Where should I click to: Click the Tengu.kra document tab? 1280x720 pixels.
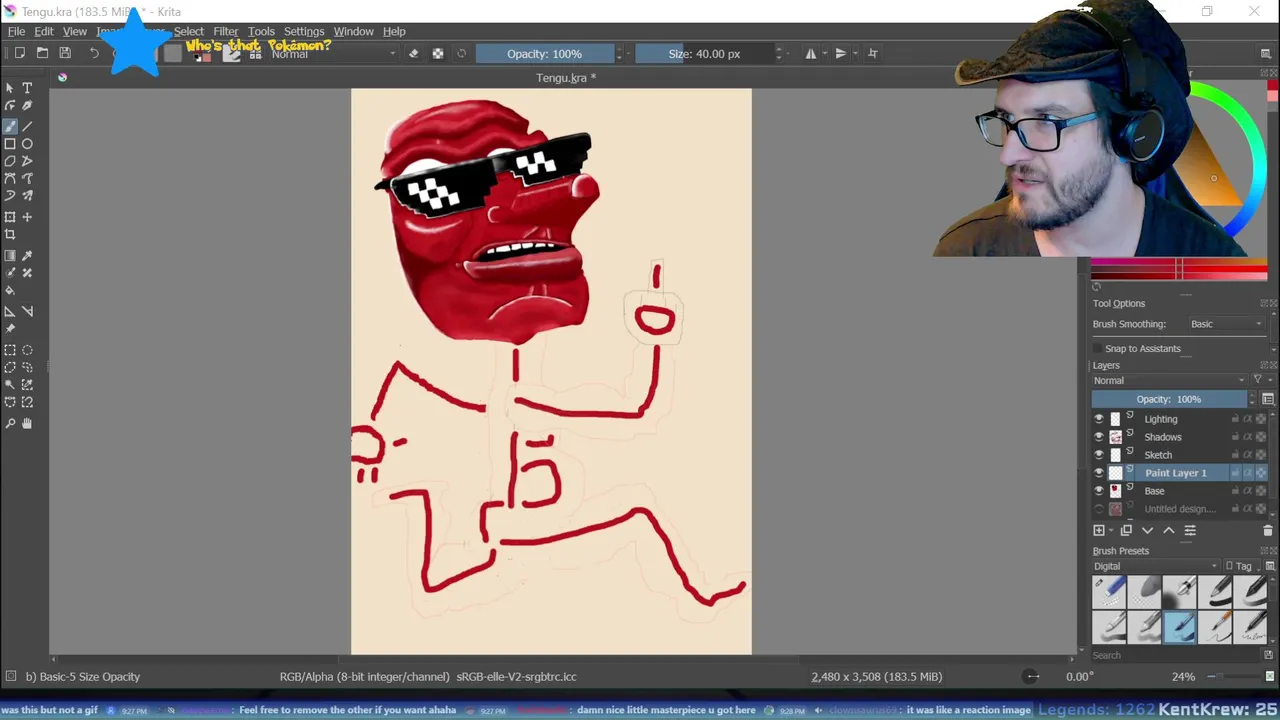566,77
